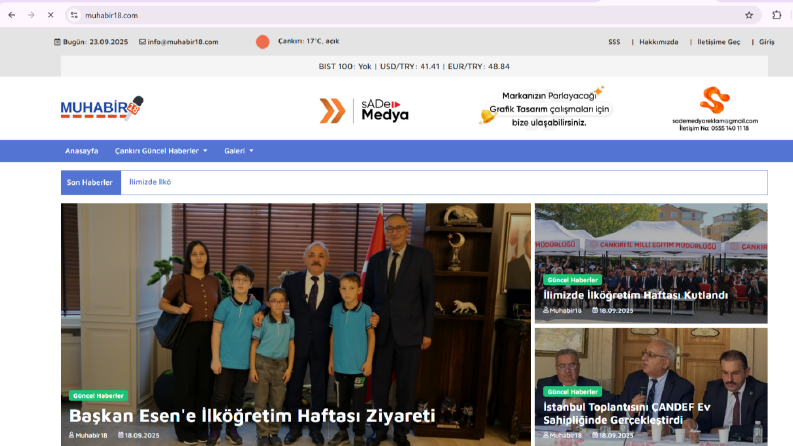Click Muhabir18 author on İlköğretim Haftası Kutlandı
793x446 pixels.
point(562,310)
